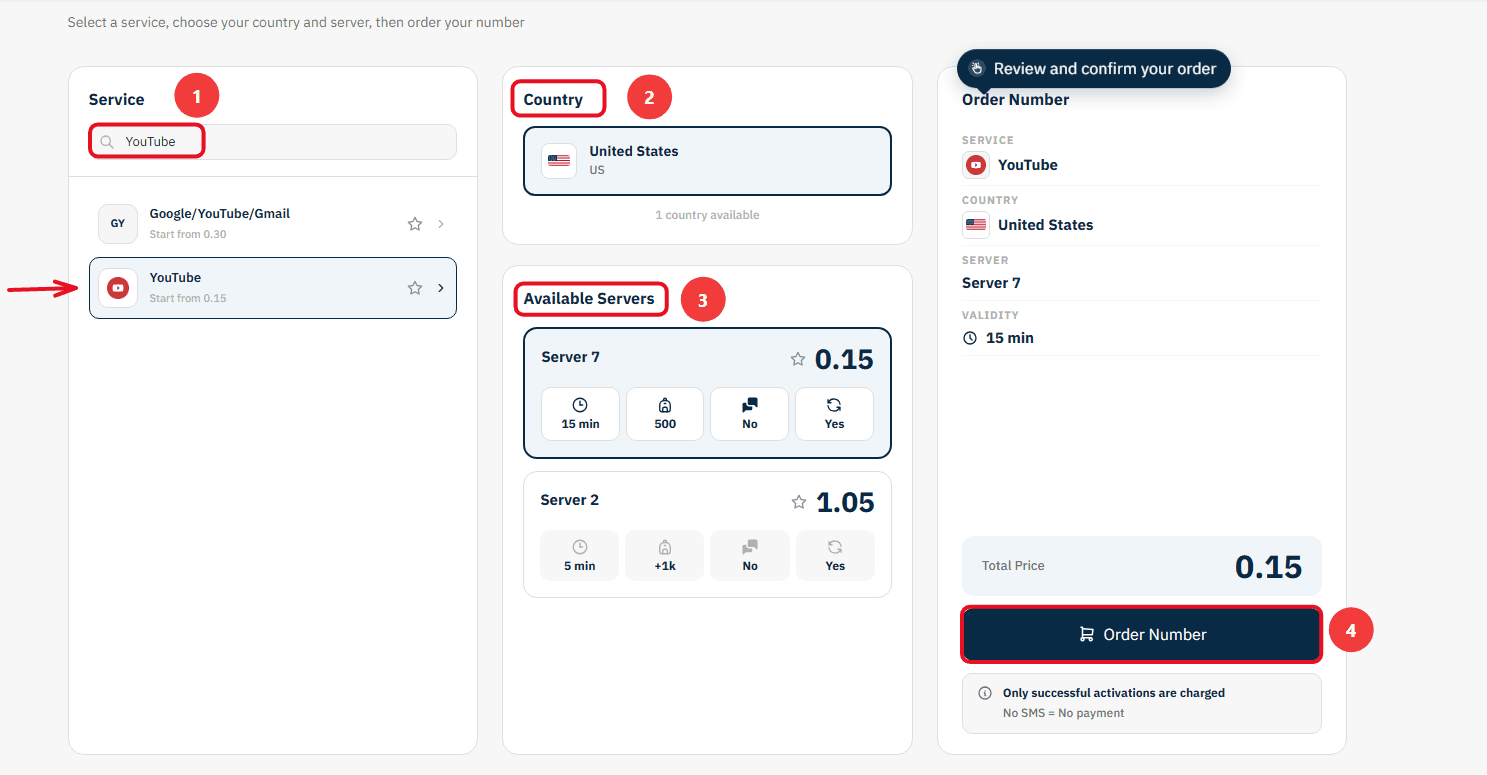Screen dimensions: 1487x775
Task: Favorite Server 2 with its star
Action: 798,502
